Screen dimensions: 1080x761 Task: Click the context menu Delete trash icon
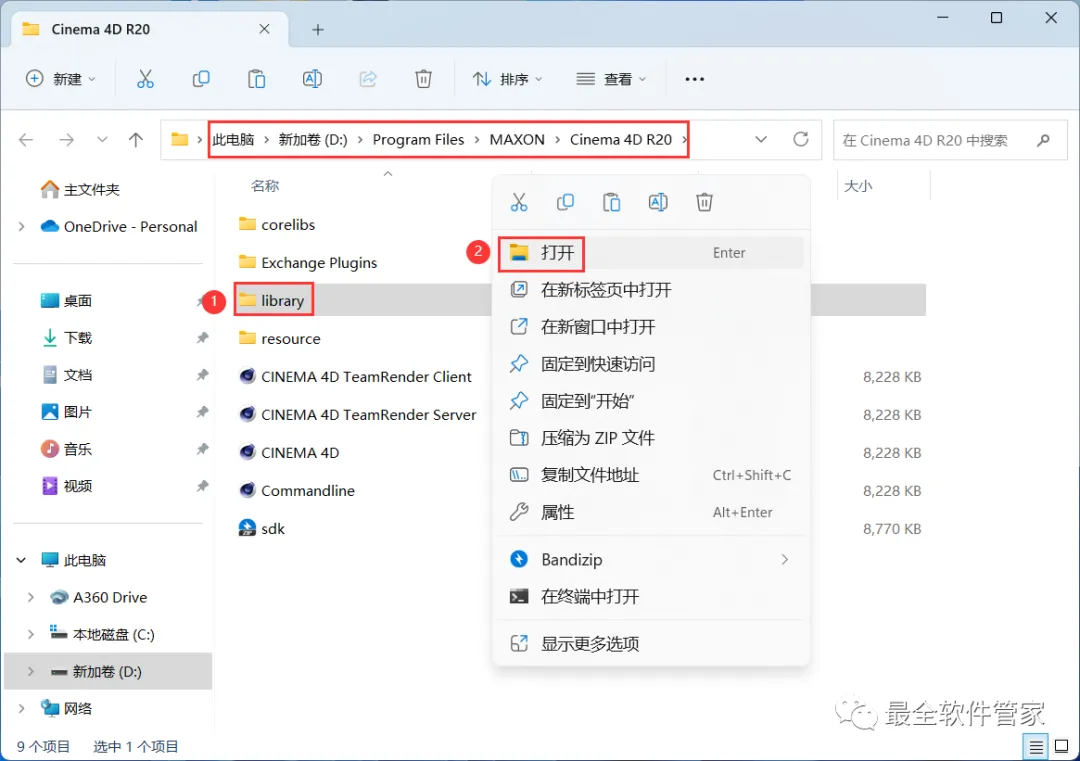click(704, 202)
